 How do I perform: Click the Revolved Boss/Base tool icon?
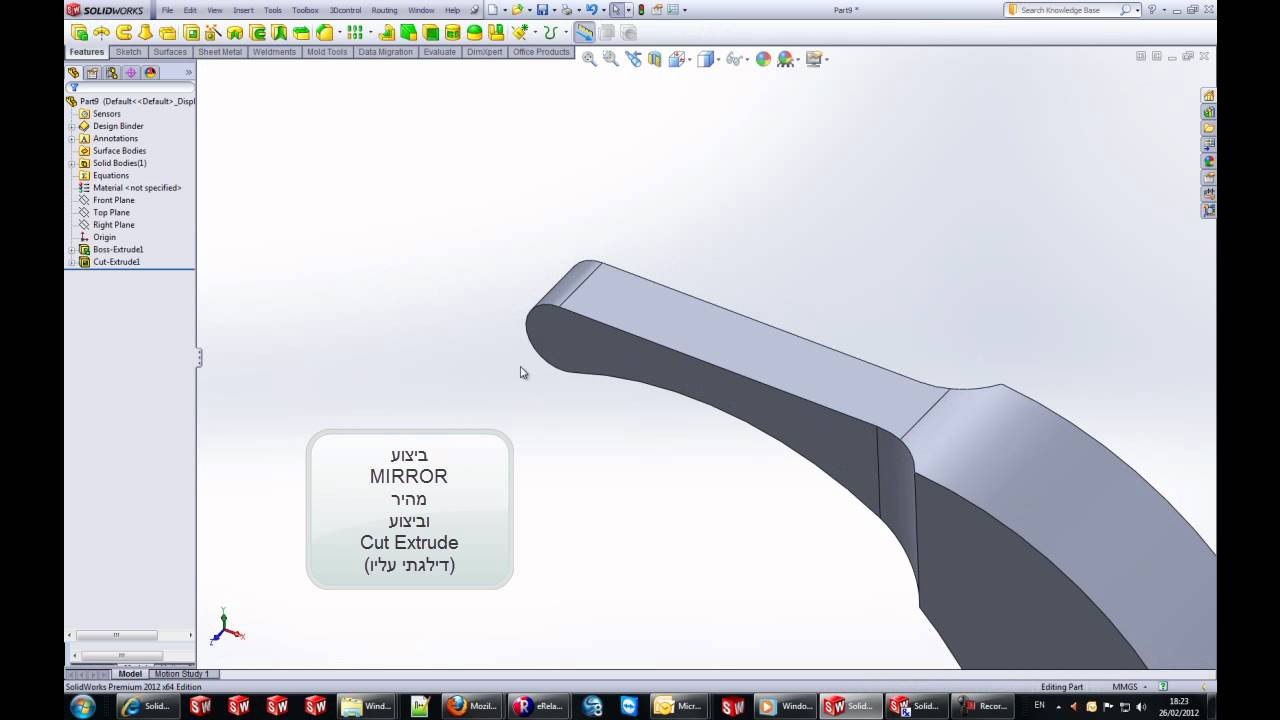coord(102,32)
